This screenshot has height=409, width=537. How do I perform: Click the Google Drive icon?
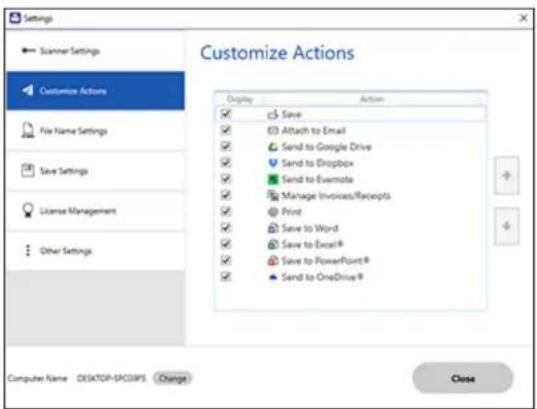273,147
